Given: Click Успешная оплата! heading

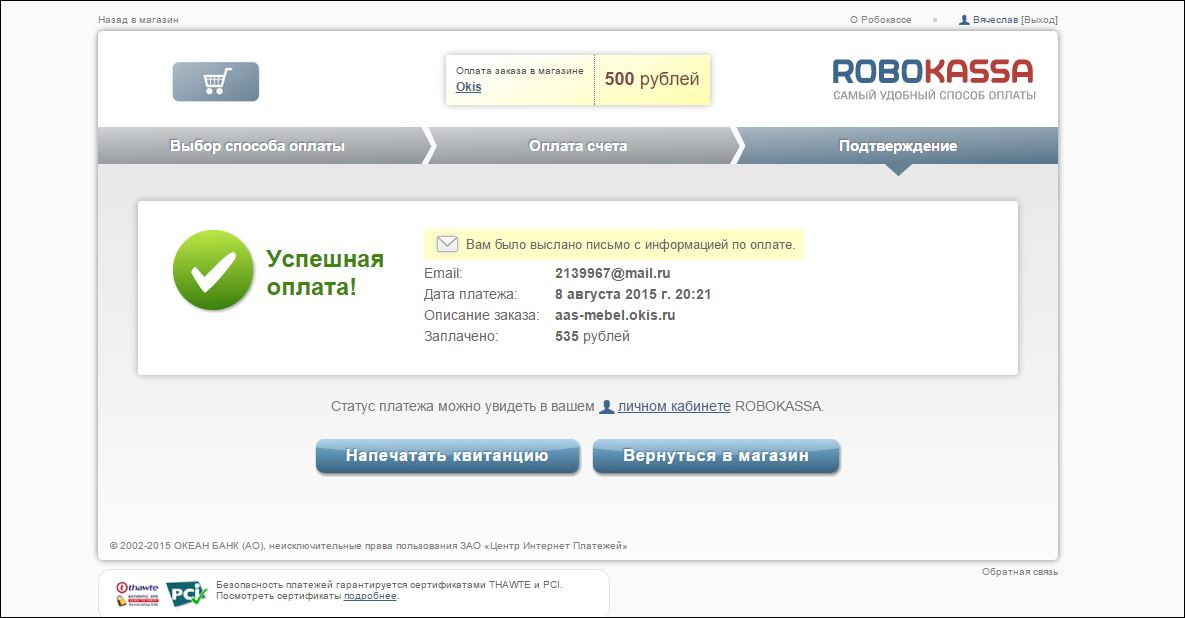Looking at the screenshot, I should [325, 273].
